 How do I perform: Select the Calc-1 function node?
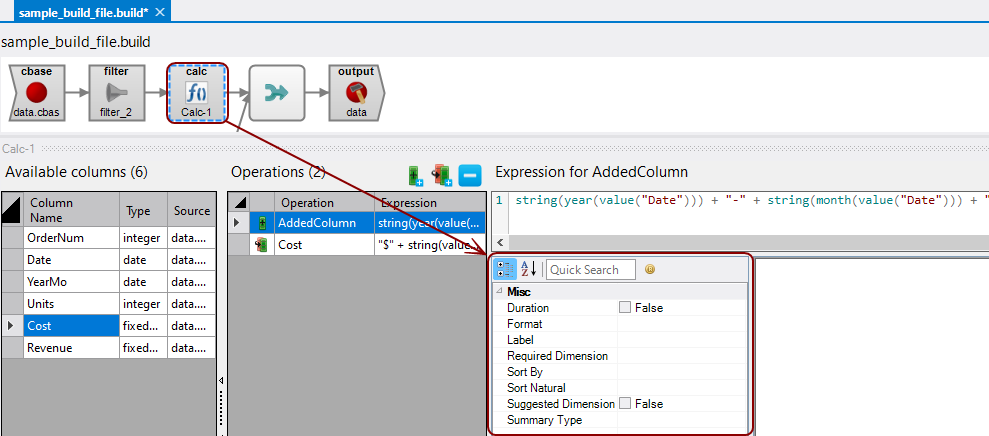(x=196, y=94)
